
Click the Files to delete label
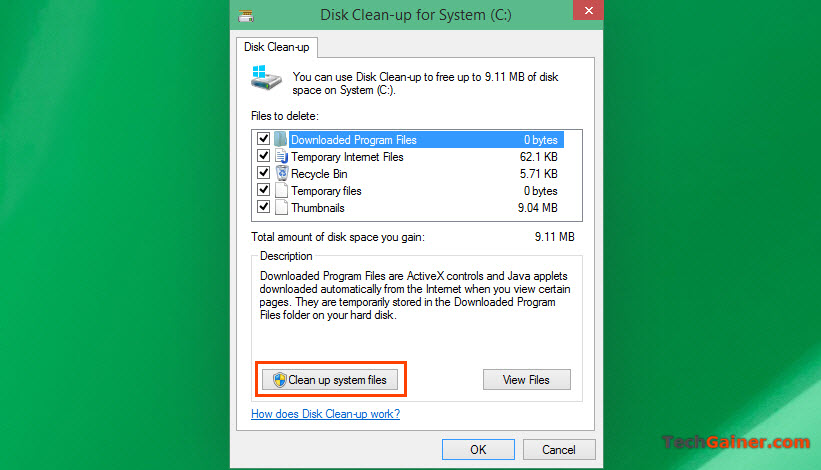pos(285,116)
